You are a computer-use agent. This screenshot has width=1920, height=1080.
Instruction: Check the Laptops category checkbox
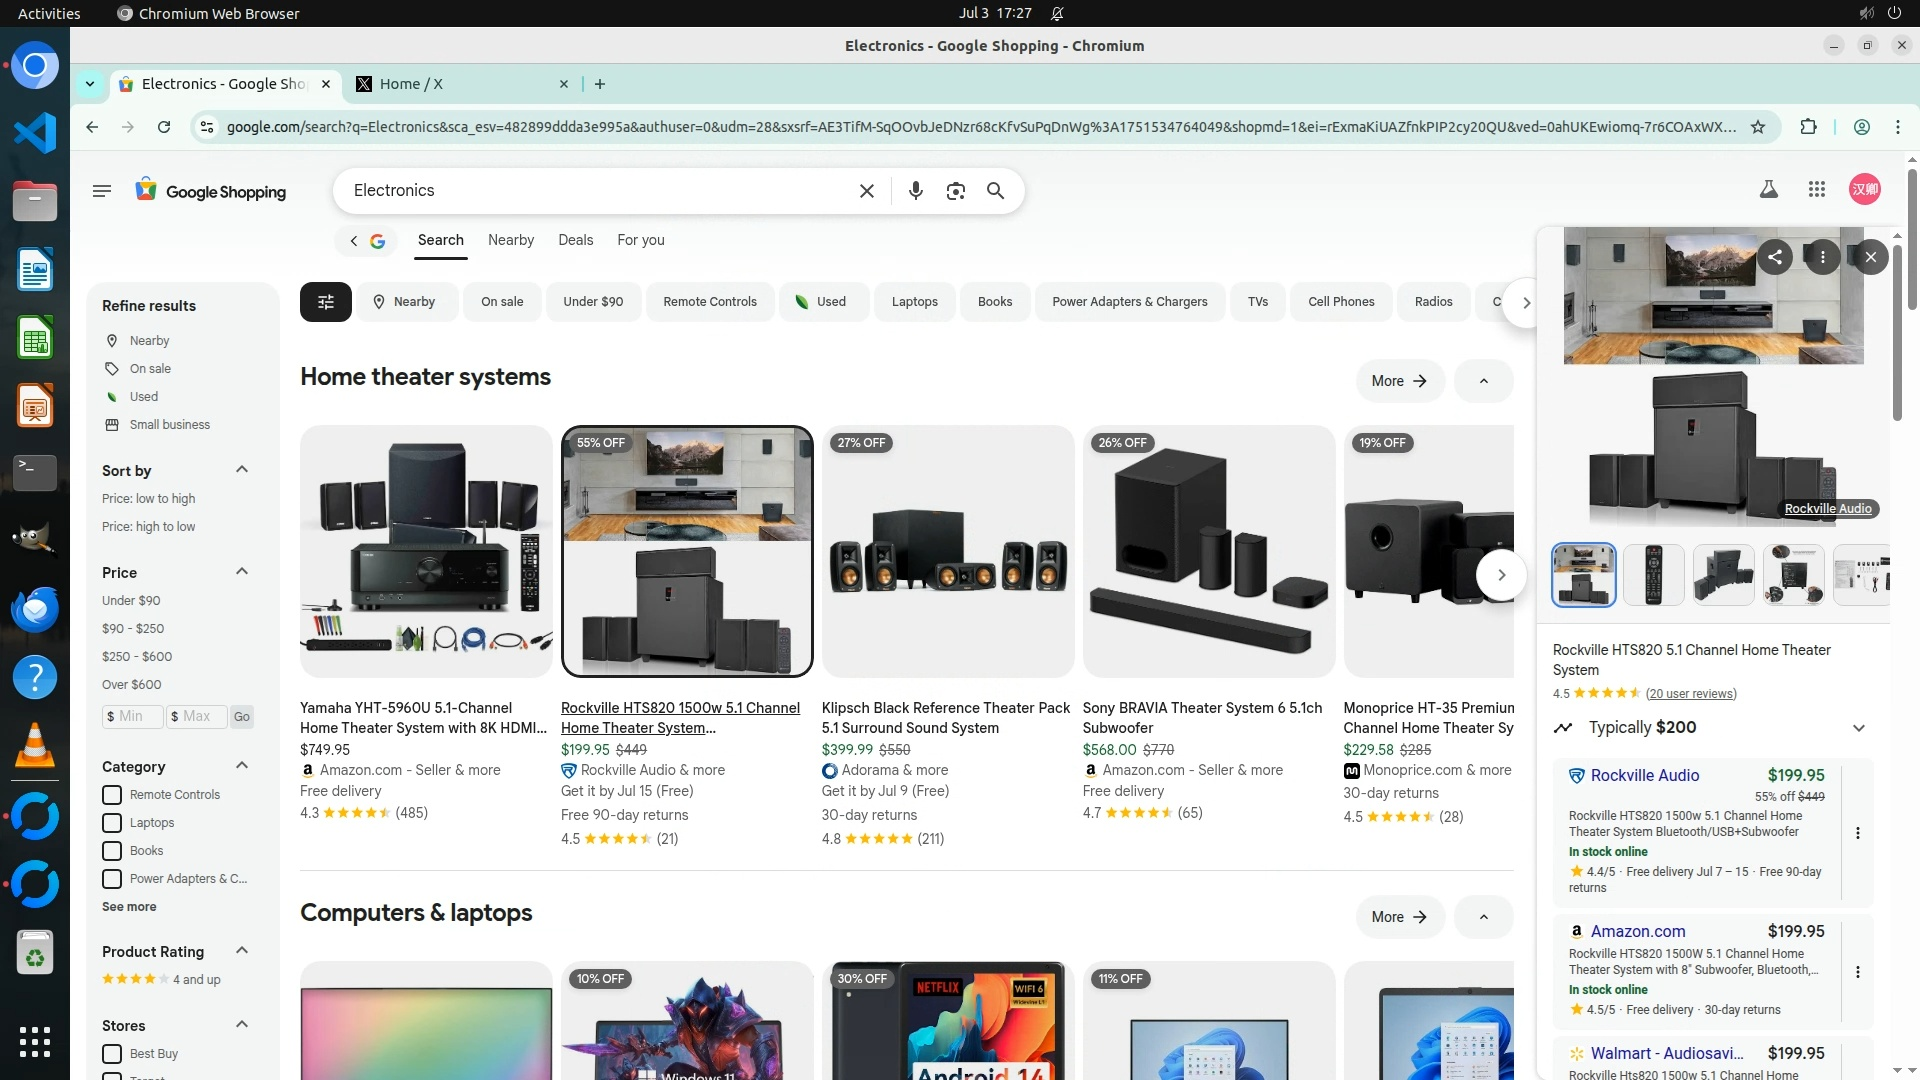coord(112,823)
